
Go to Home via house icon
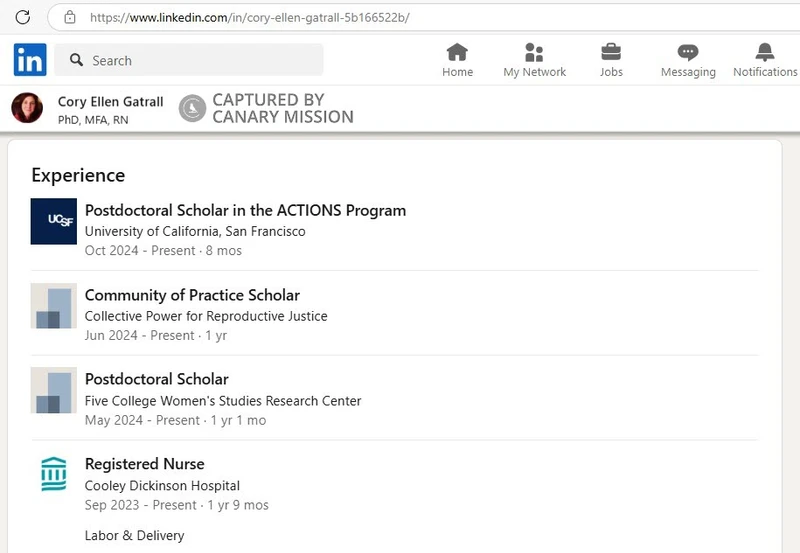pyautogui.click(x=457, y=52)
